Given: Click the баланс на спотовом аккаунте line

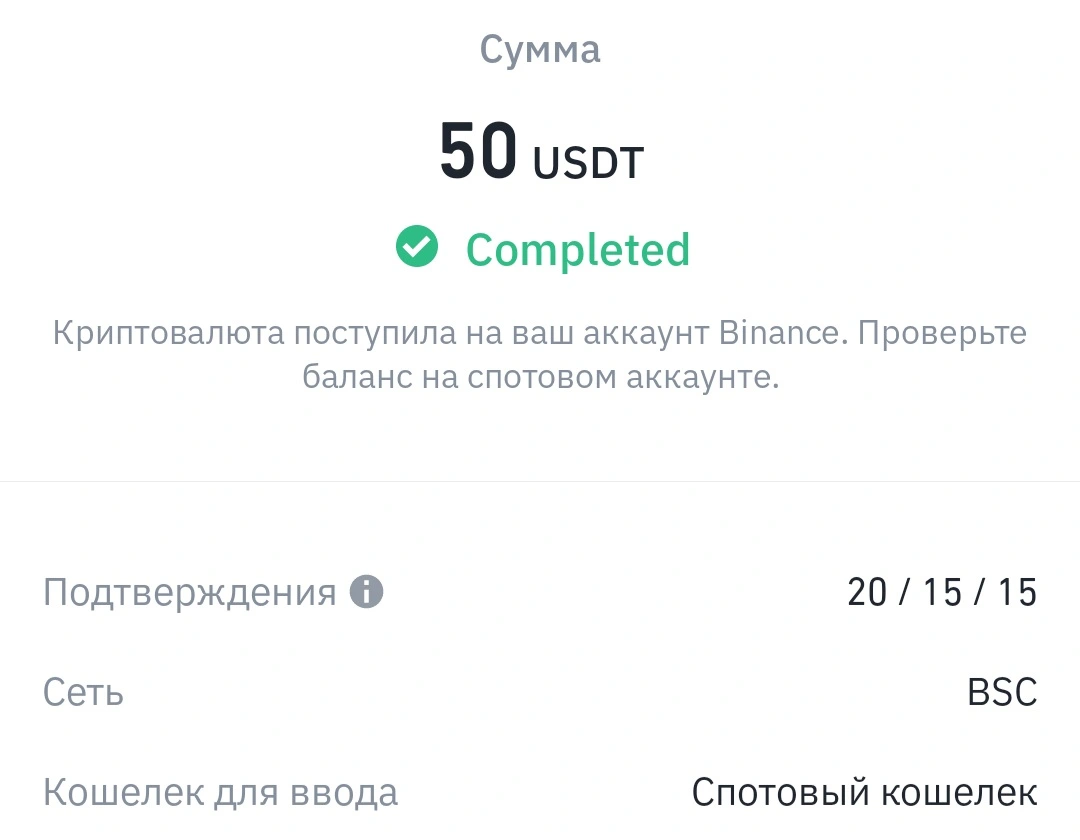Looking at the screenshot, I should pyautogui.click(x=541, y=377).
